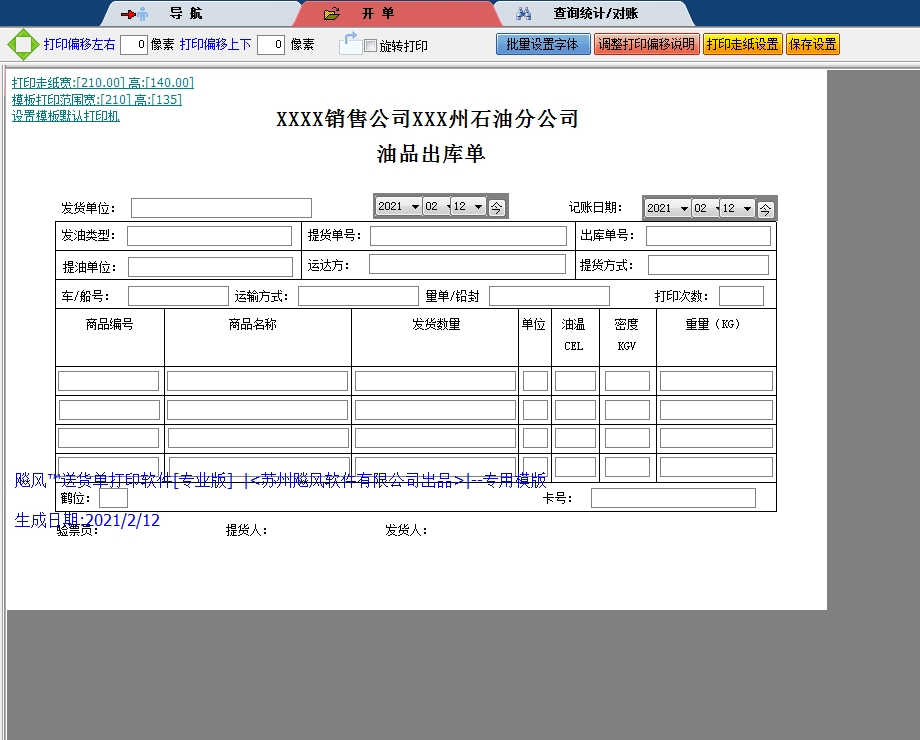Click the green diamond icon on the toolbar
920x740 pixels.
click(22, 44)
